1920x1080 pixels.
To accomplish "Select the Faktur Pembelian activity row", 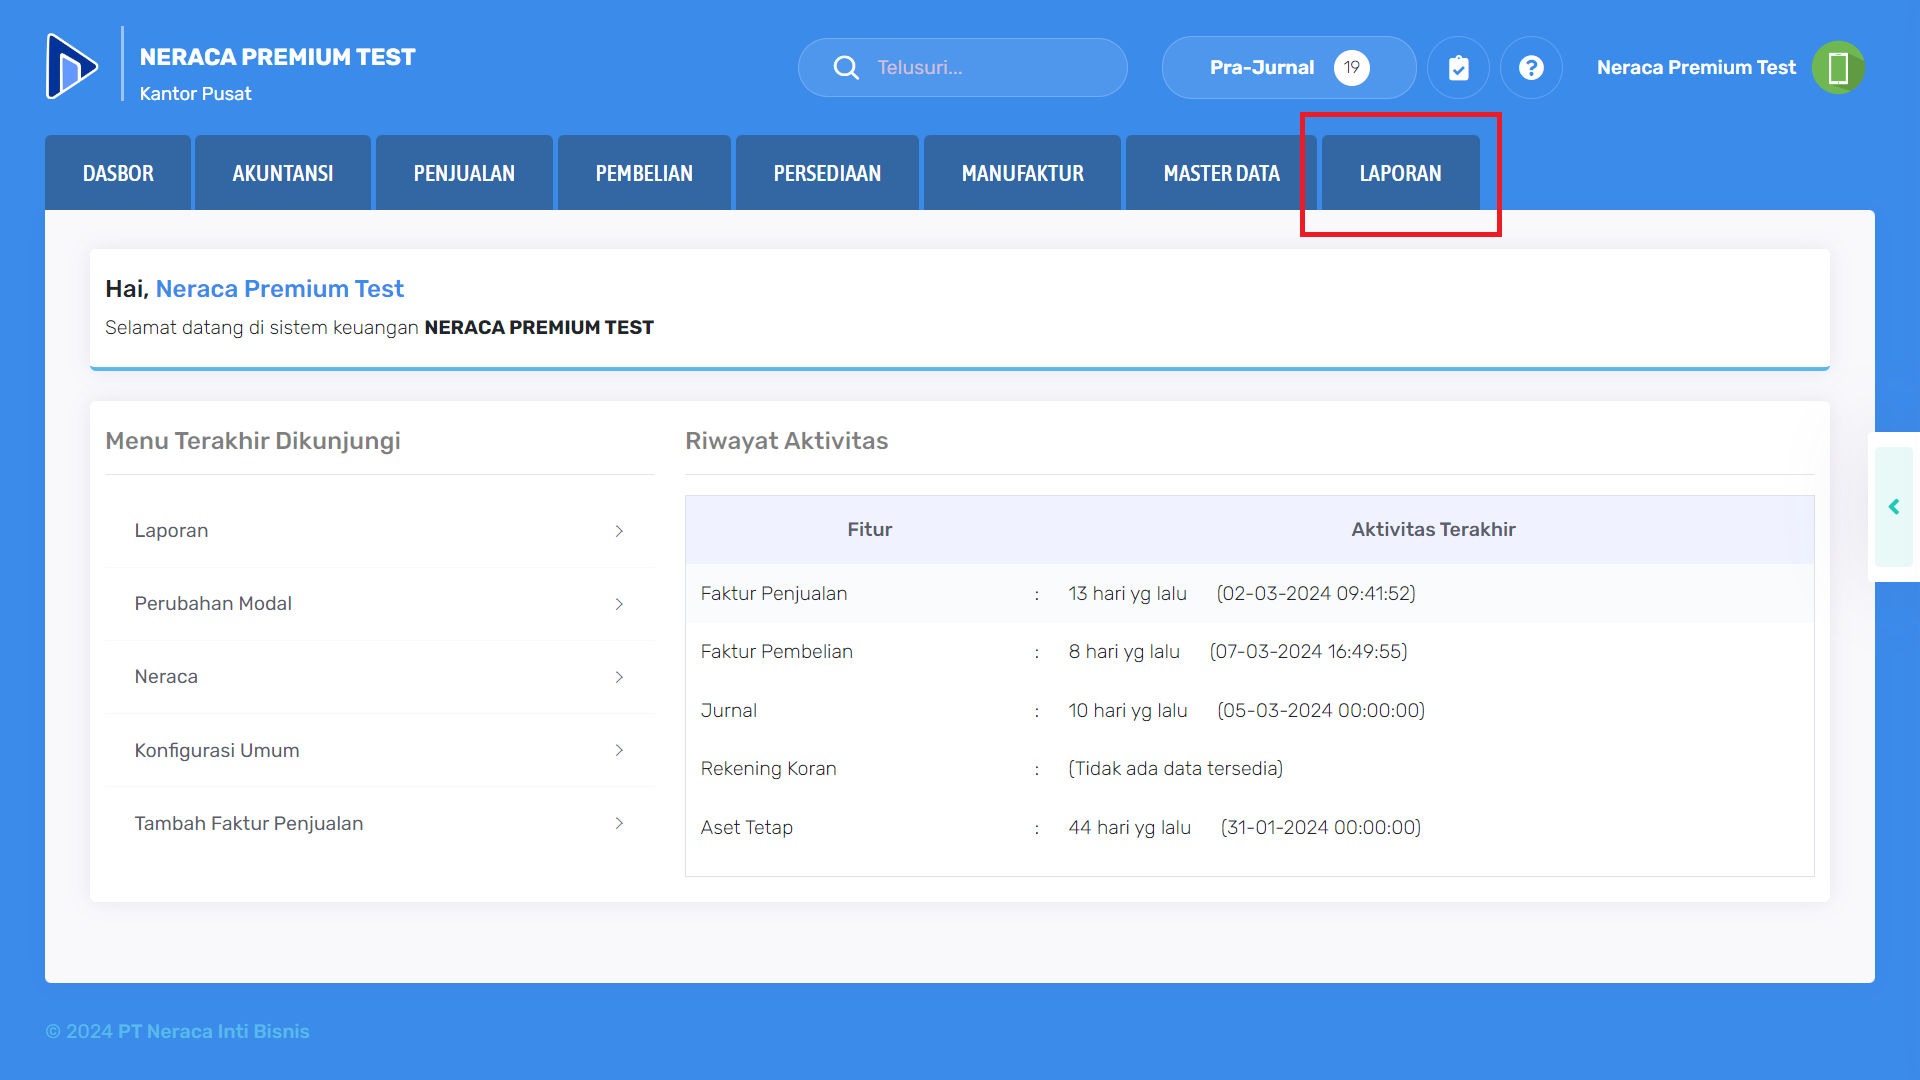I will [x=1250, y=652].
